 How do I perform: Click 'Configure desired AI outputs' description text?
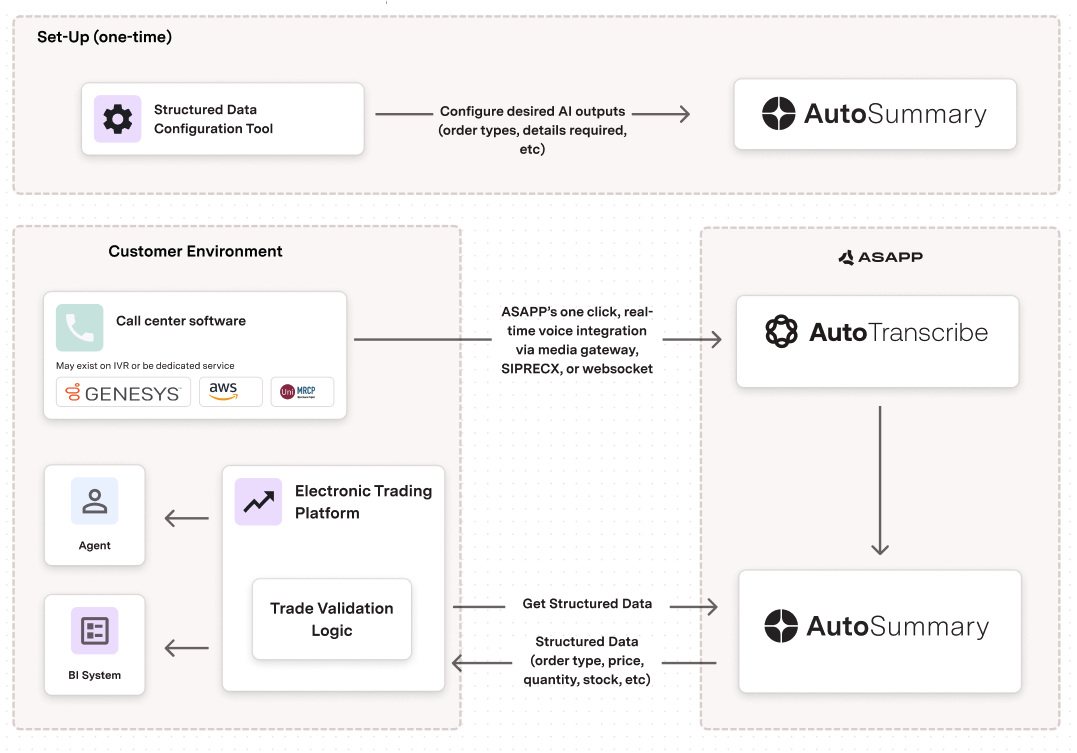coord(532,130)
